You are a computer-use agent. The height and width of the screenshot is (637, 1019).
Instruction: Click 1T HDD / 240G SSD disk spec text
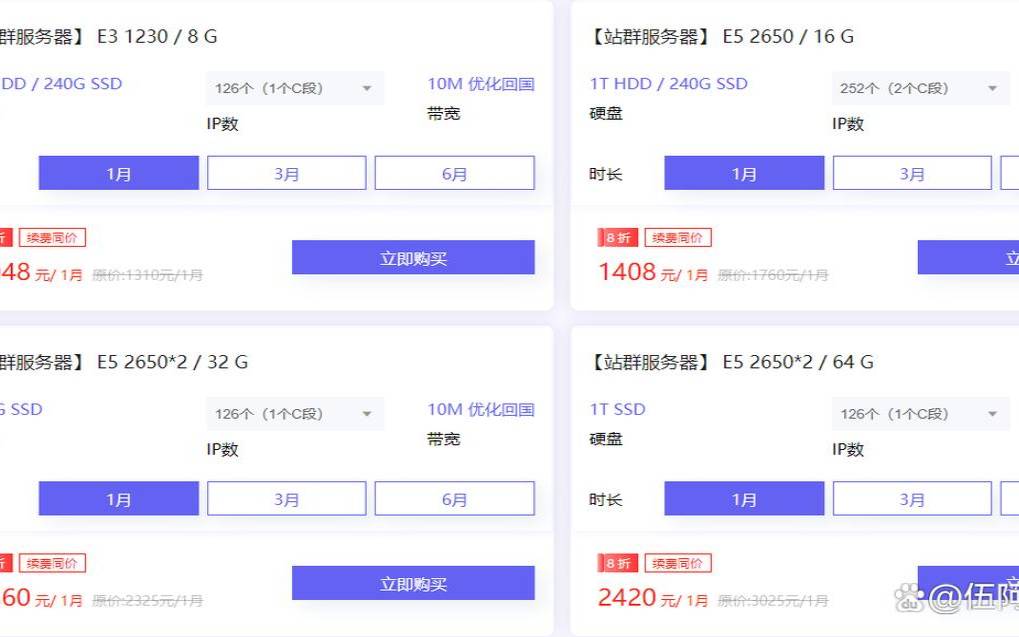669,84
